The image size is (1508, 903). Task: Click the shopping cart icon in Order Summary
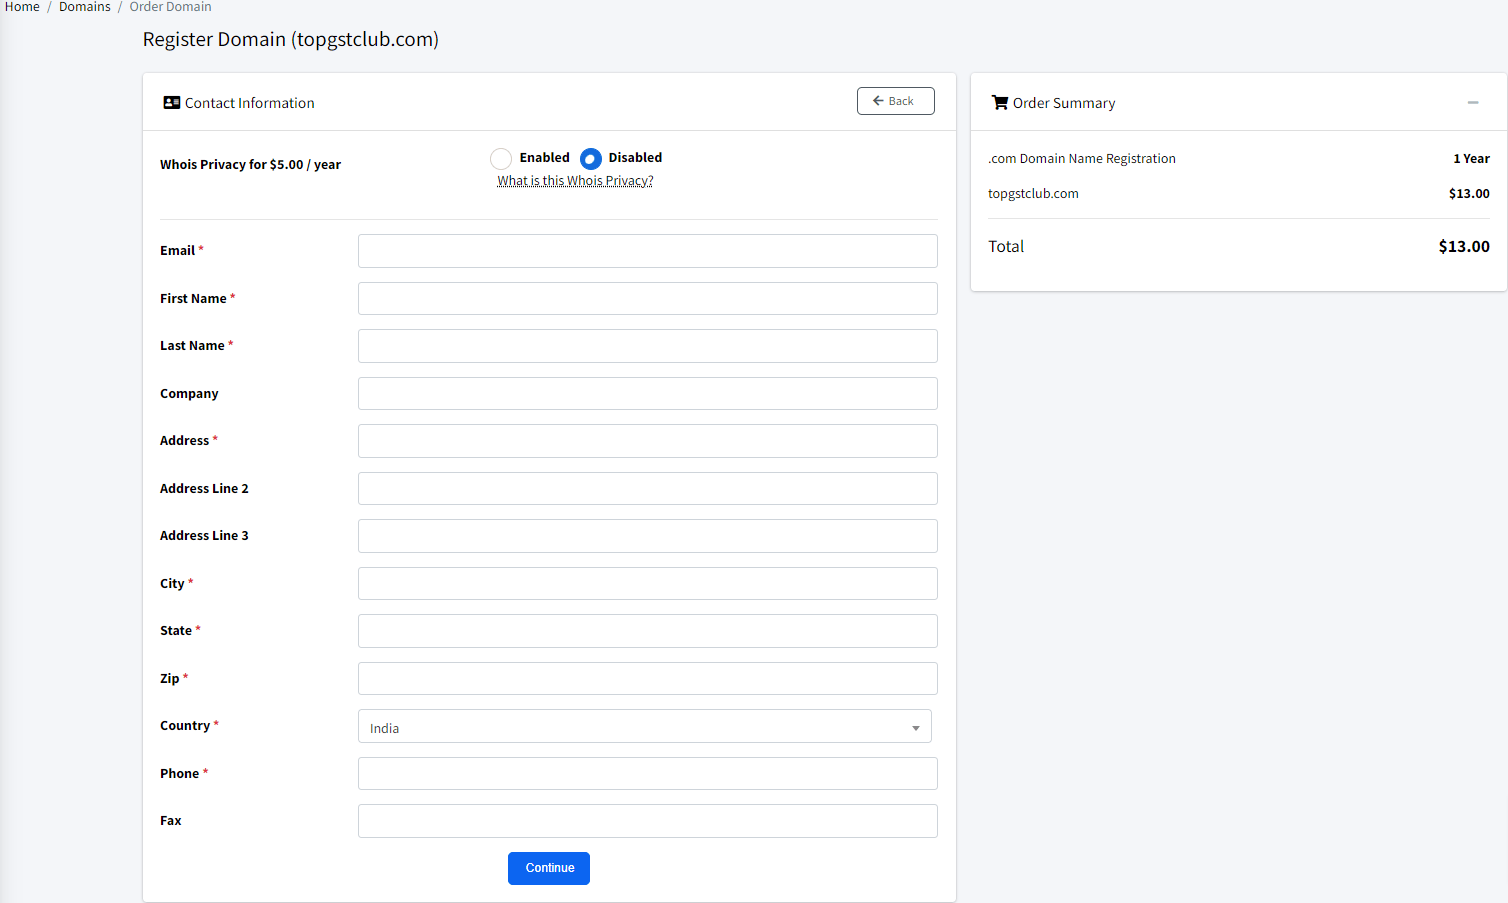click(x=999, y=102)
